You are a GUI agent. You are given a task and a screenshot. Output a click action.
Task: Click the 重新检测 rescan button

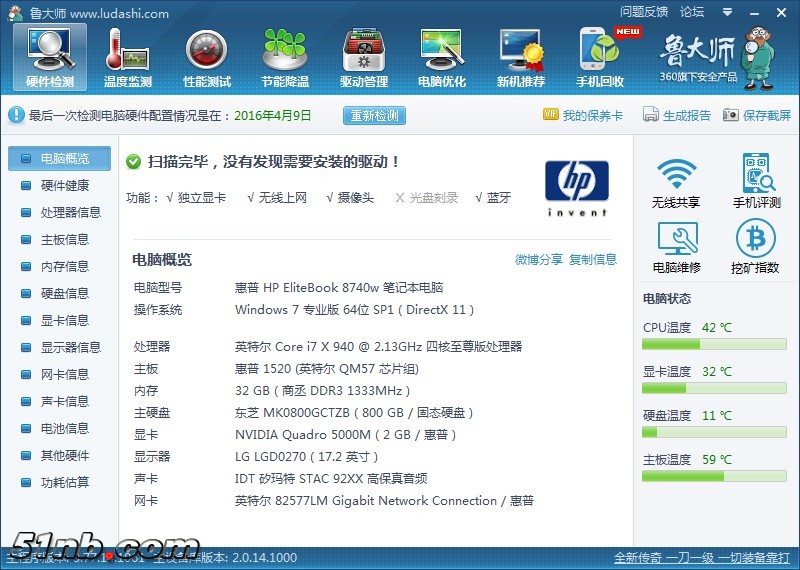pos(375,116)
